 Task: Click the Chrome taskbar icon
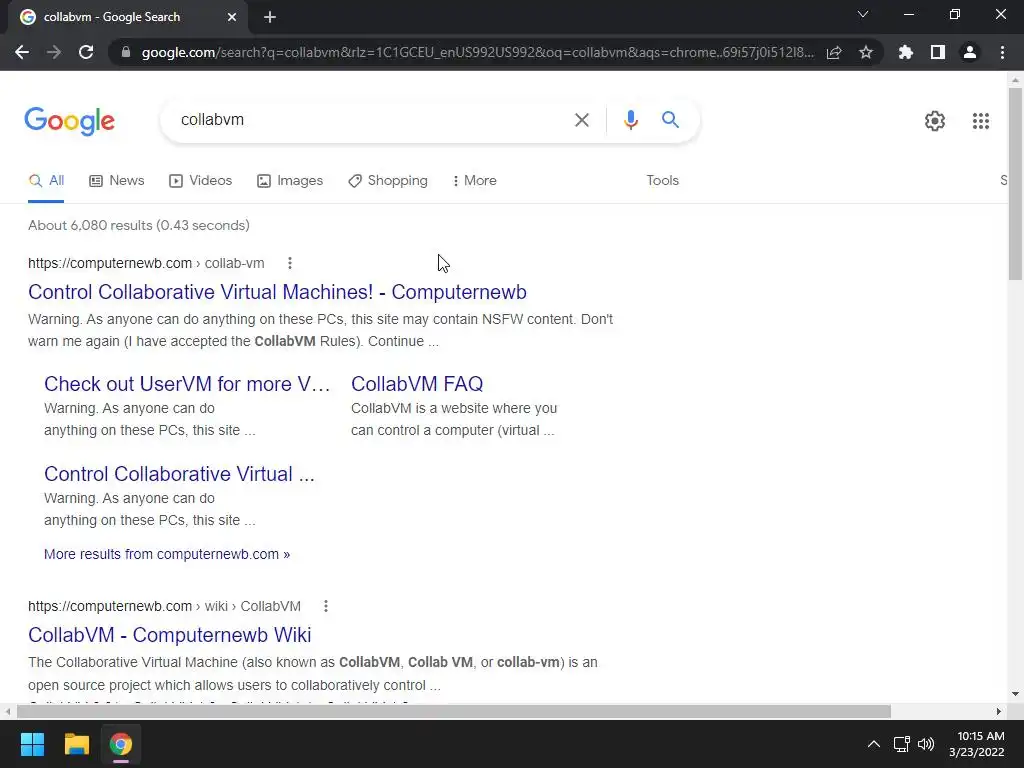pos(121,744)
